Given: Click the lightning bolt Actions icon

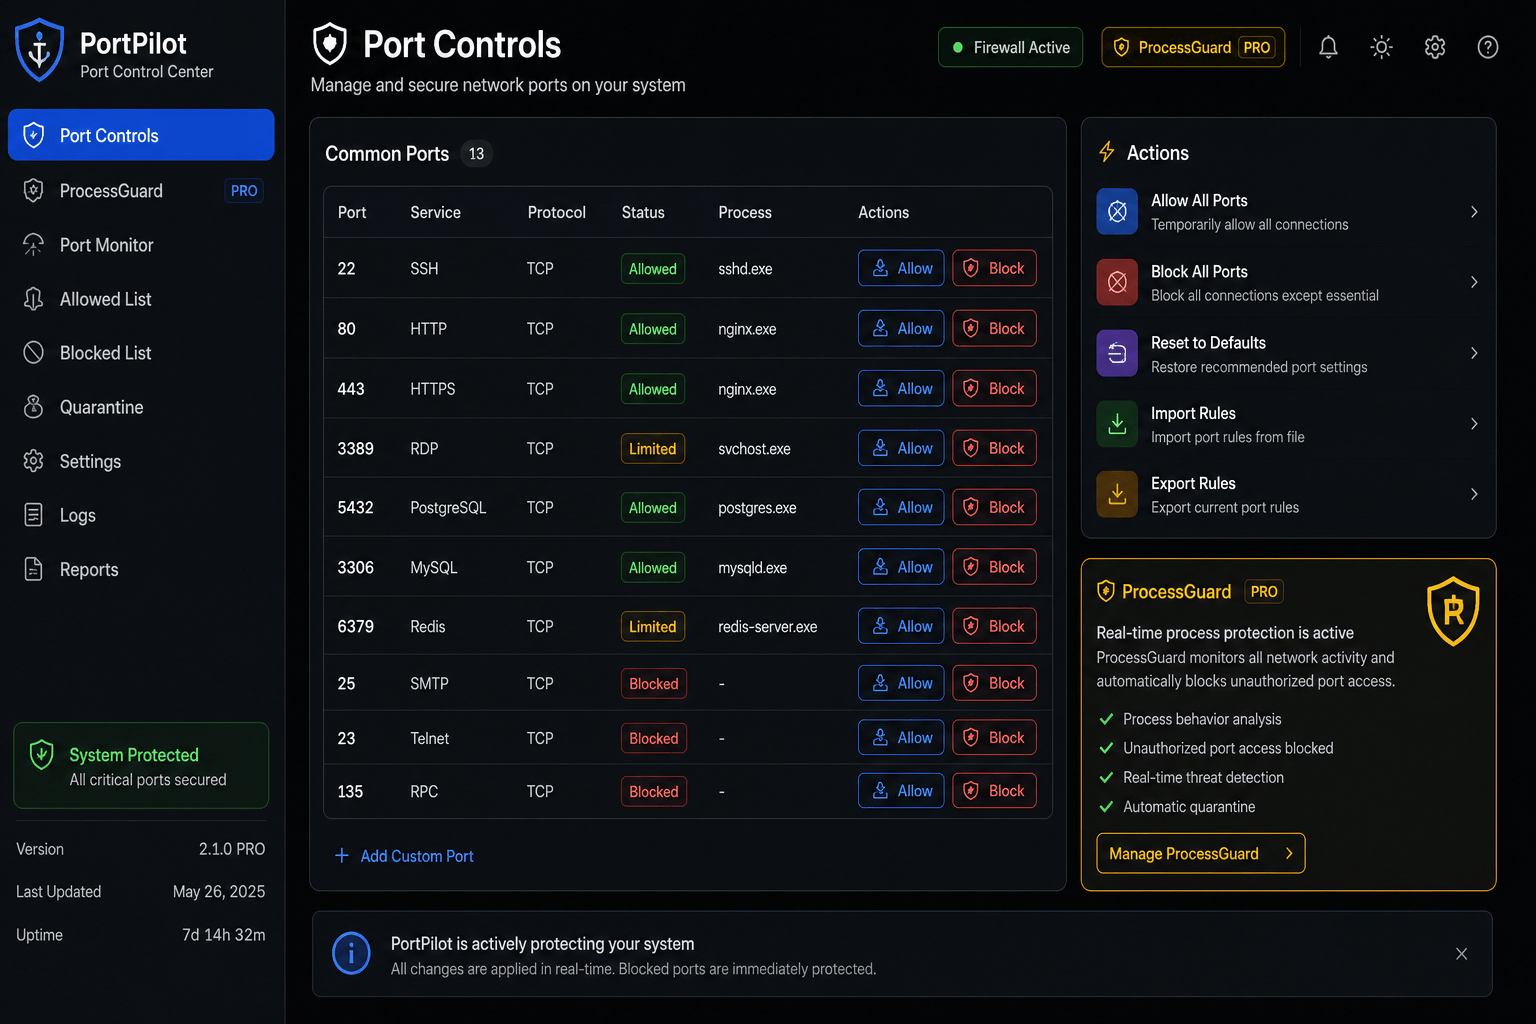Looking at the screenshot, I should pos(1106,152).
